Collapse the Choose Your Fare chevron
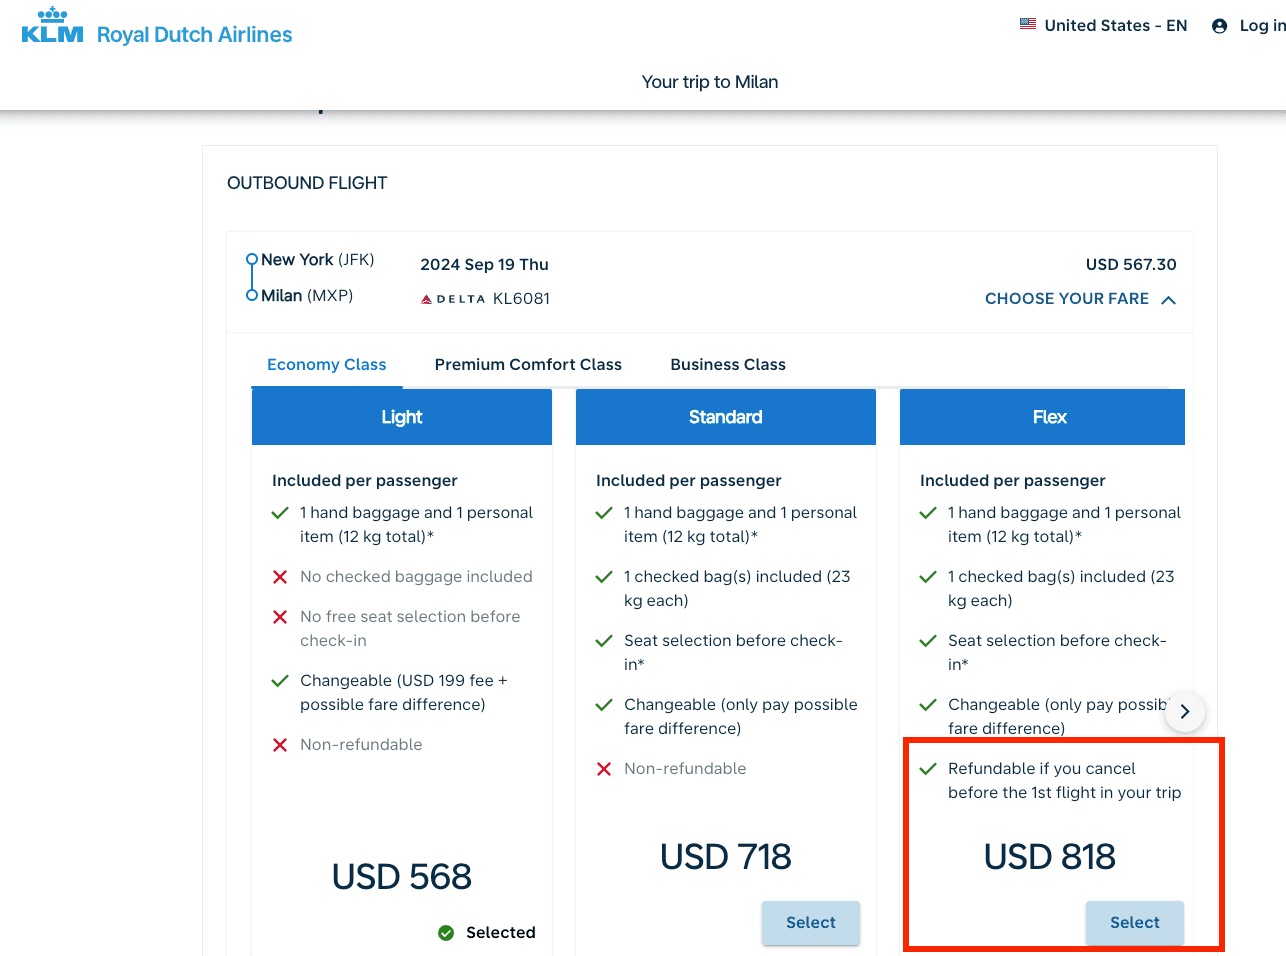This screenshot has height=956, width=1286. click(x=1168, y=300)
